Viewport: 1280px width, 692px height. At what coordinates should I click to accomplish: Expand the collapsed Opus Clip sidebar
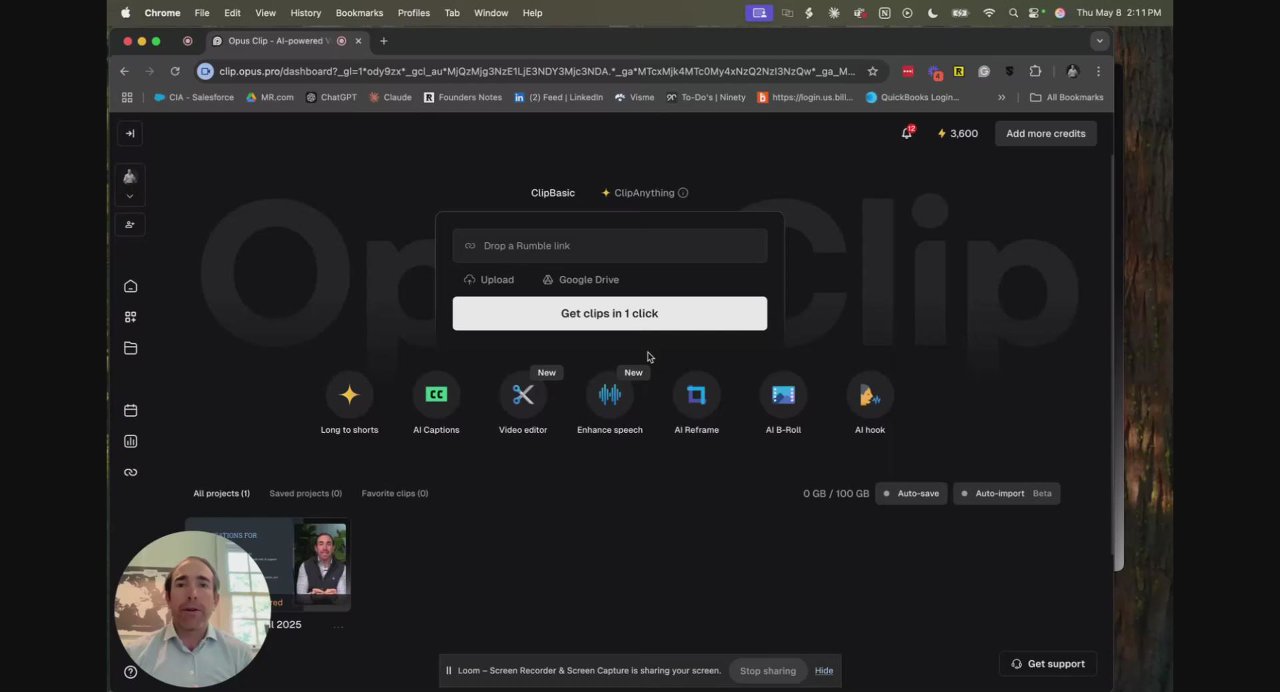pos(130,133)
